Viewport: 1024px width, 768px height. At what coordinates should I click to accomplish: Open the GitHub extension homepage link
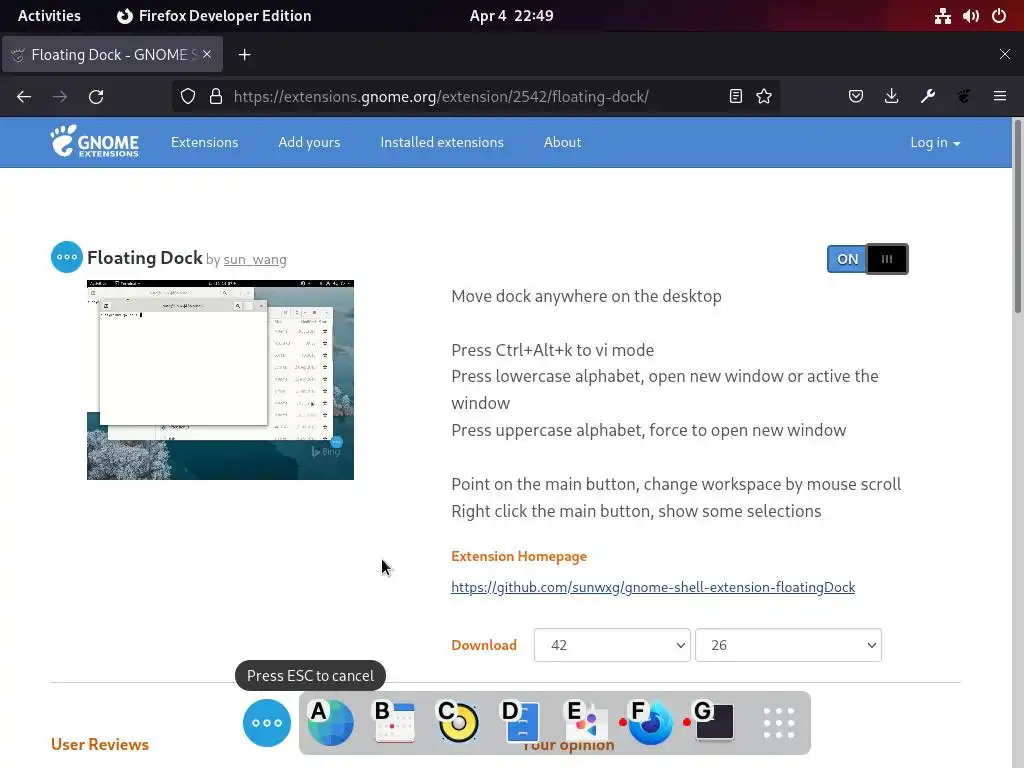[653, 587]
